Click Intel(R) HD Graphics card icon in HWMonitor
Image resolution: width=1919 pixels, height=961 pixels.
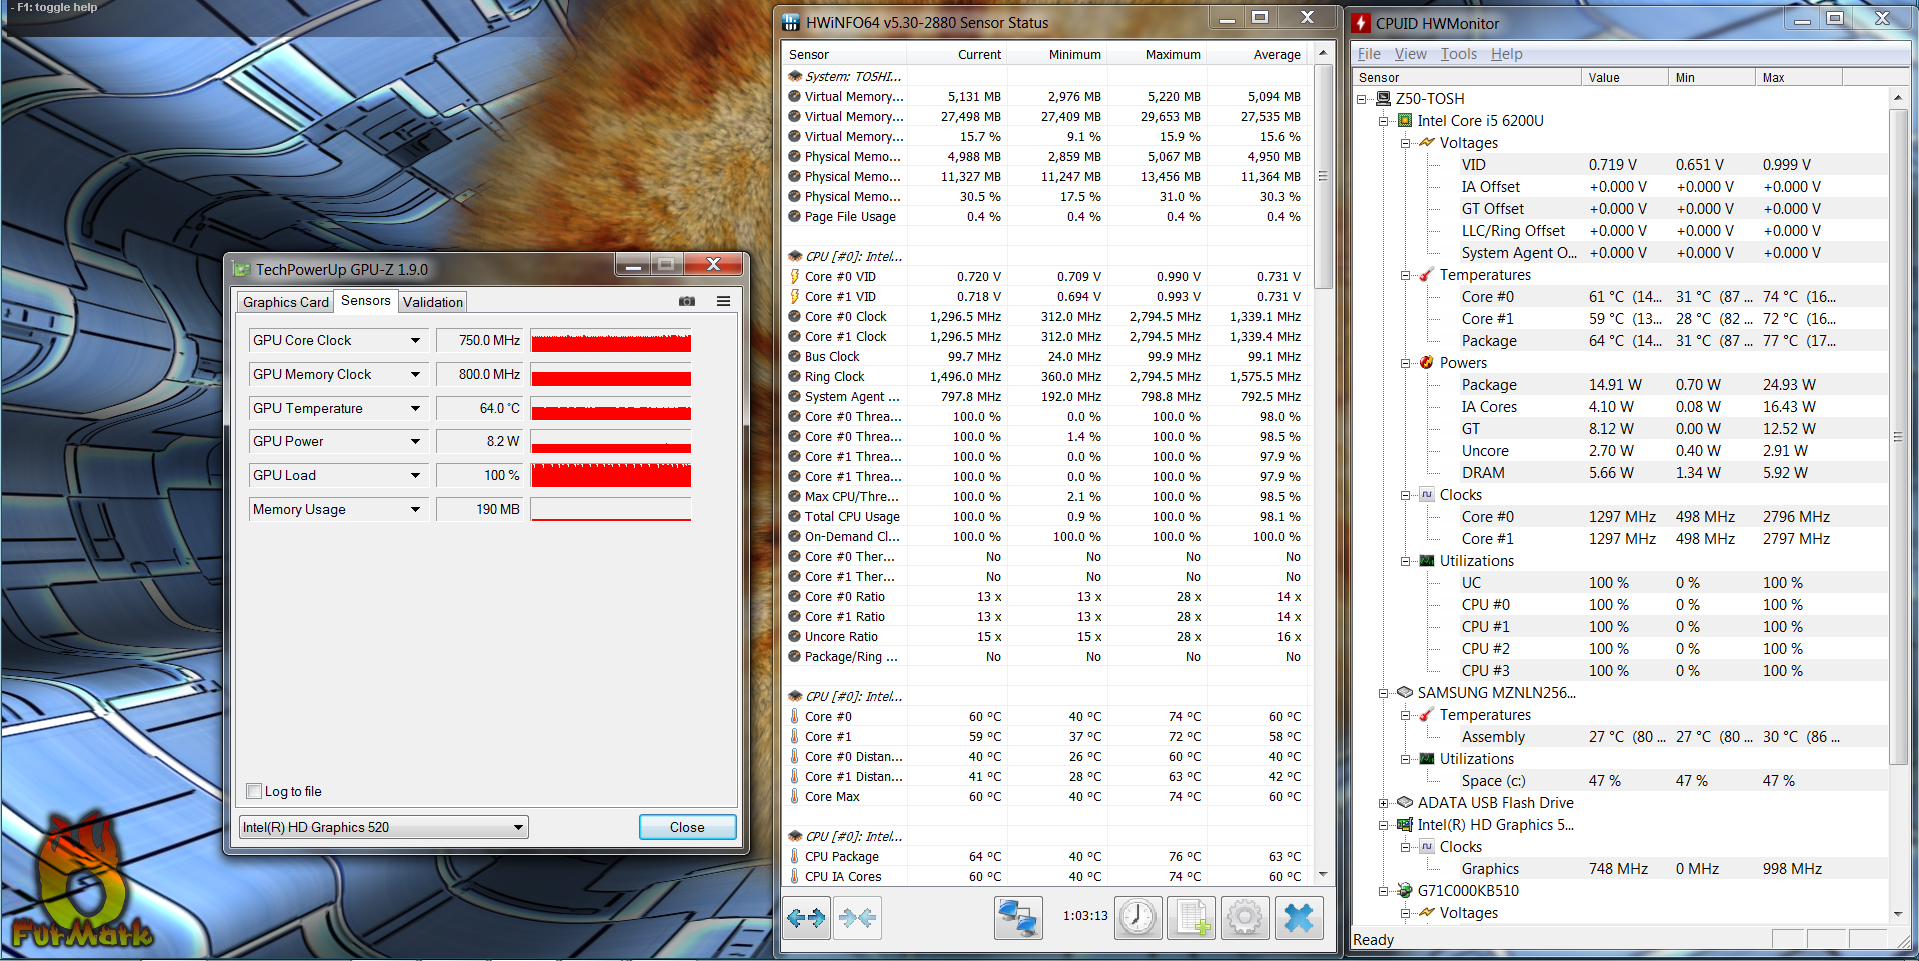pyautogui.click(x=1405, y=824)
